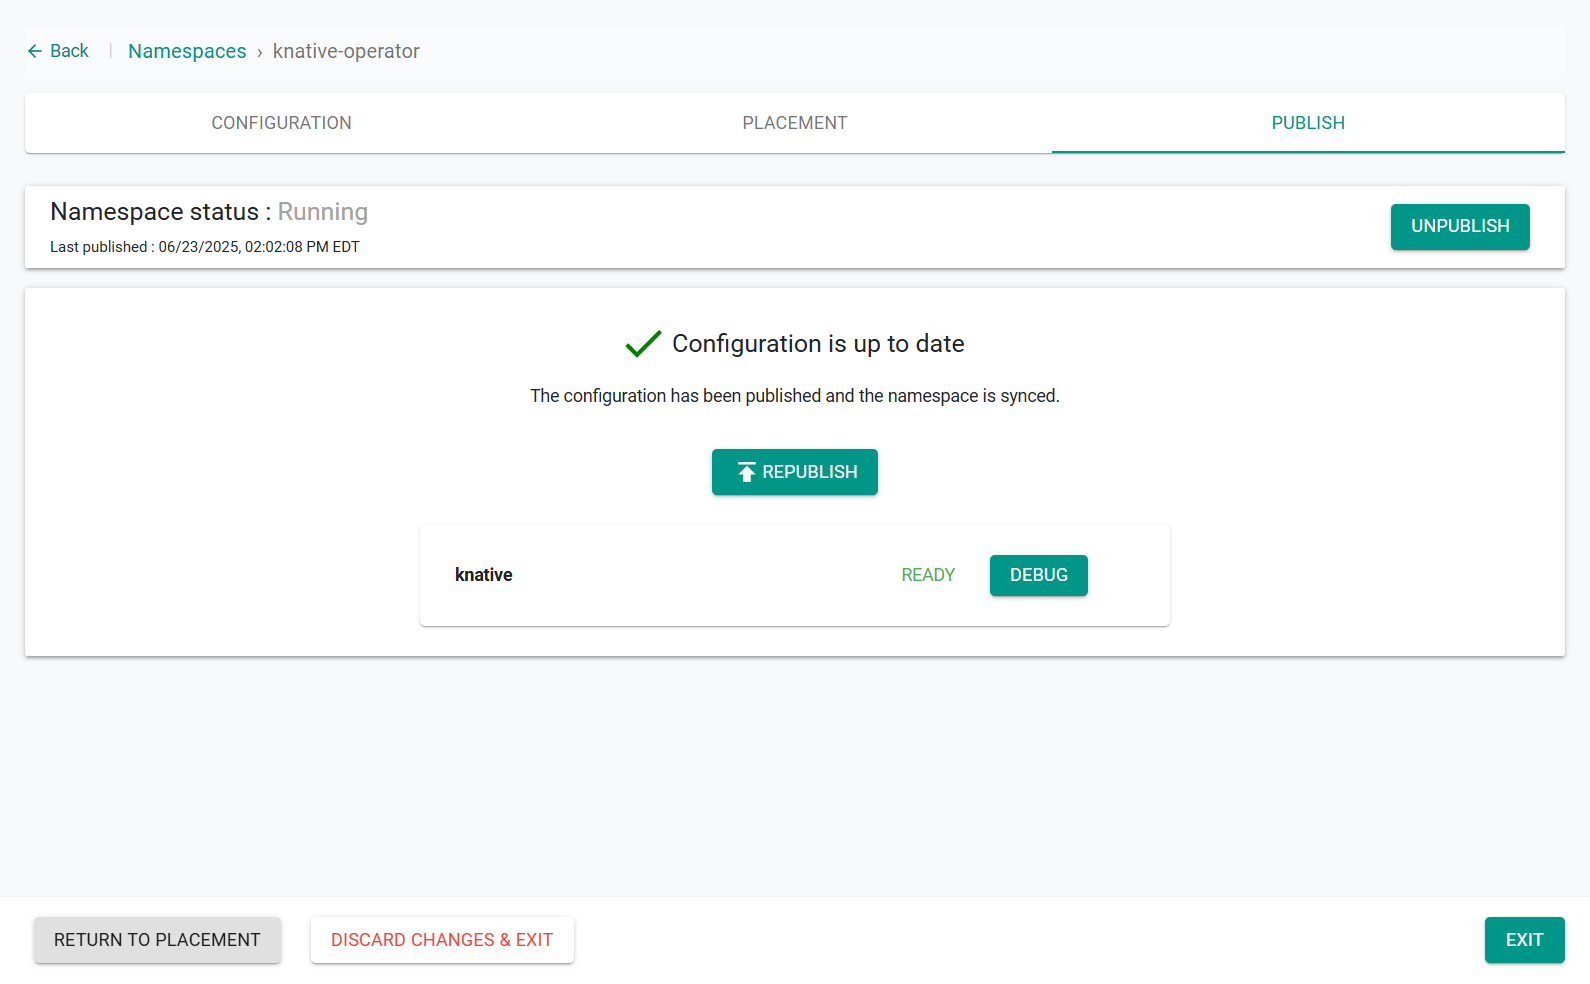Click the Back arrow icon

[35, 51]
